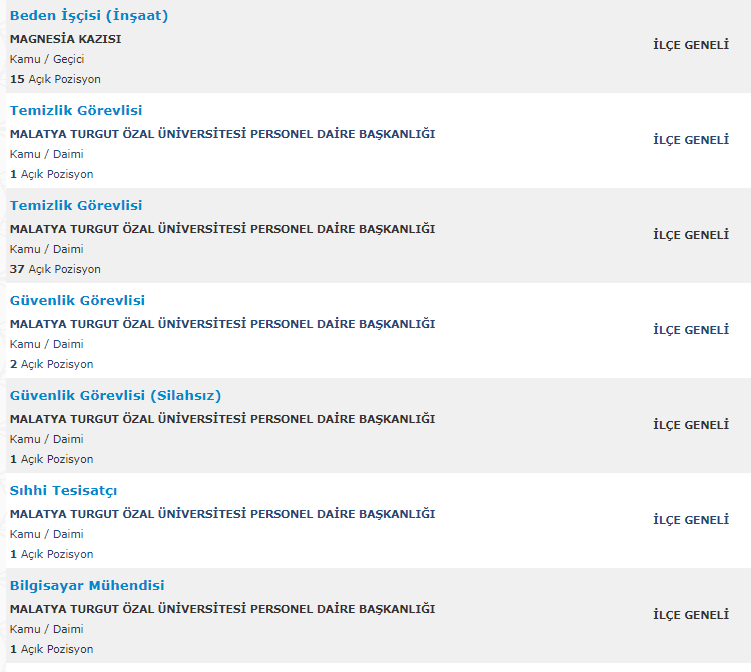Open Güvenlik Görevlisi listing with 2 open positions
The image size is (751, 672).
[x=77, y=301]
